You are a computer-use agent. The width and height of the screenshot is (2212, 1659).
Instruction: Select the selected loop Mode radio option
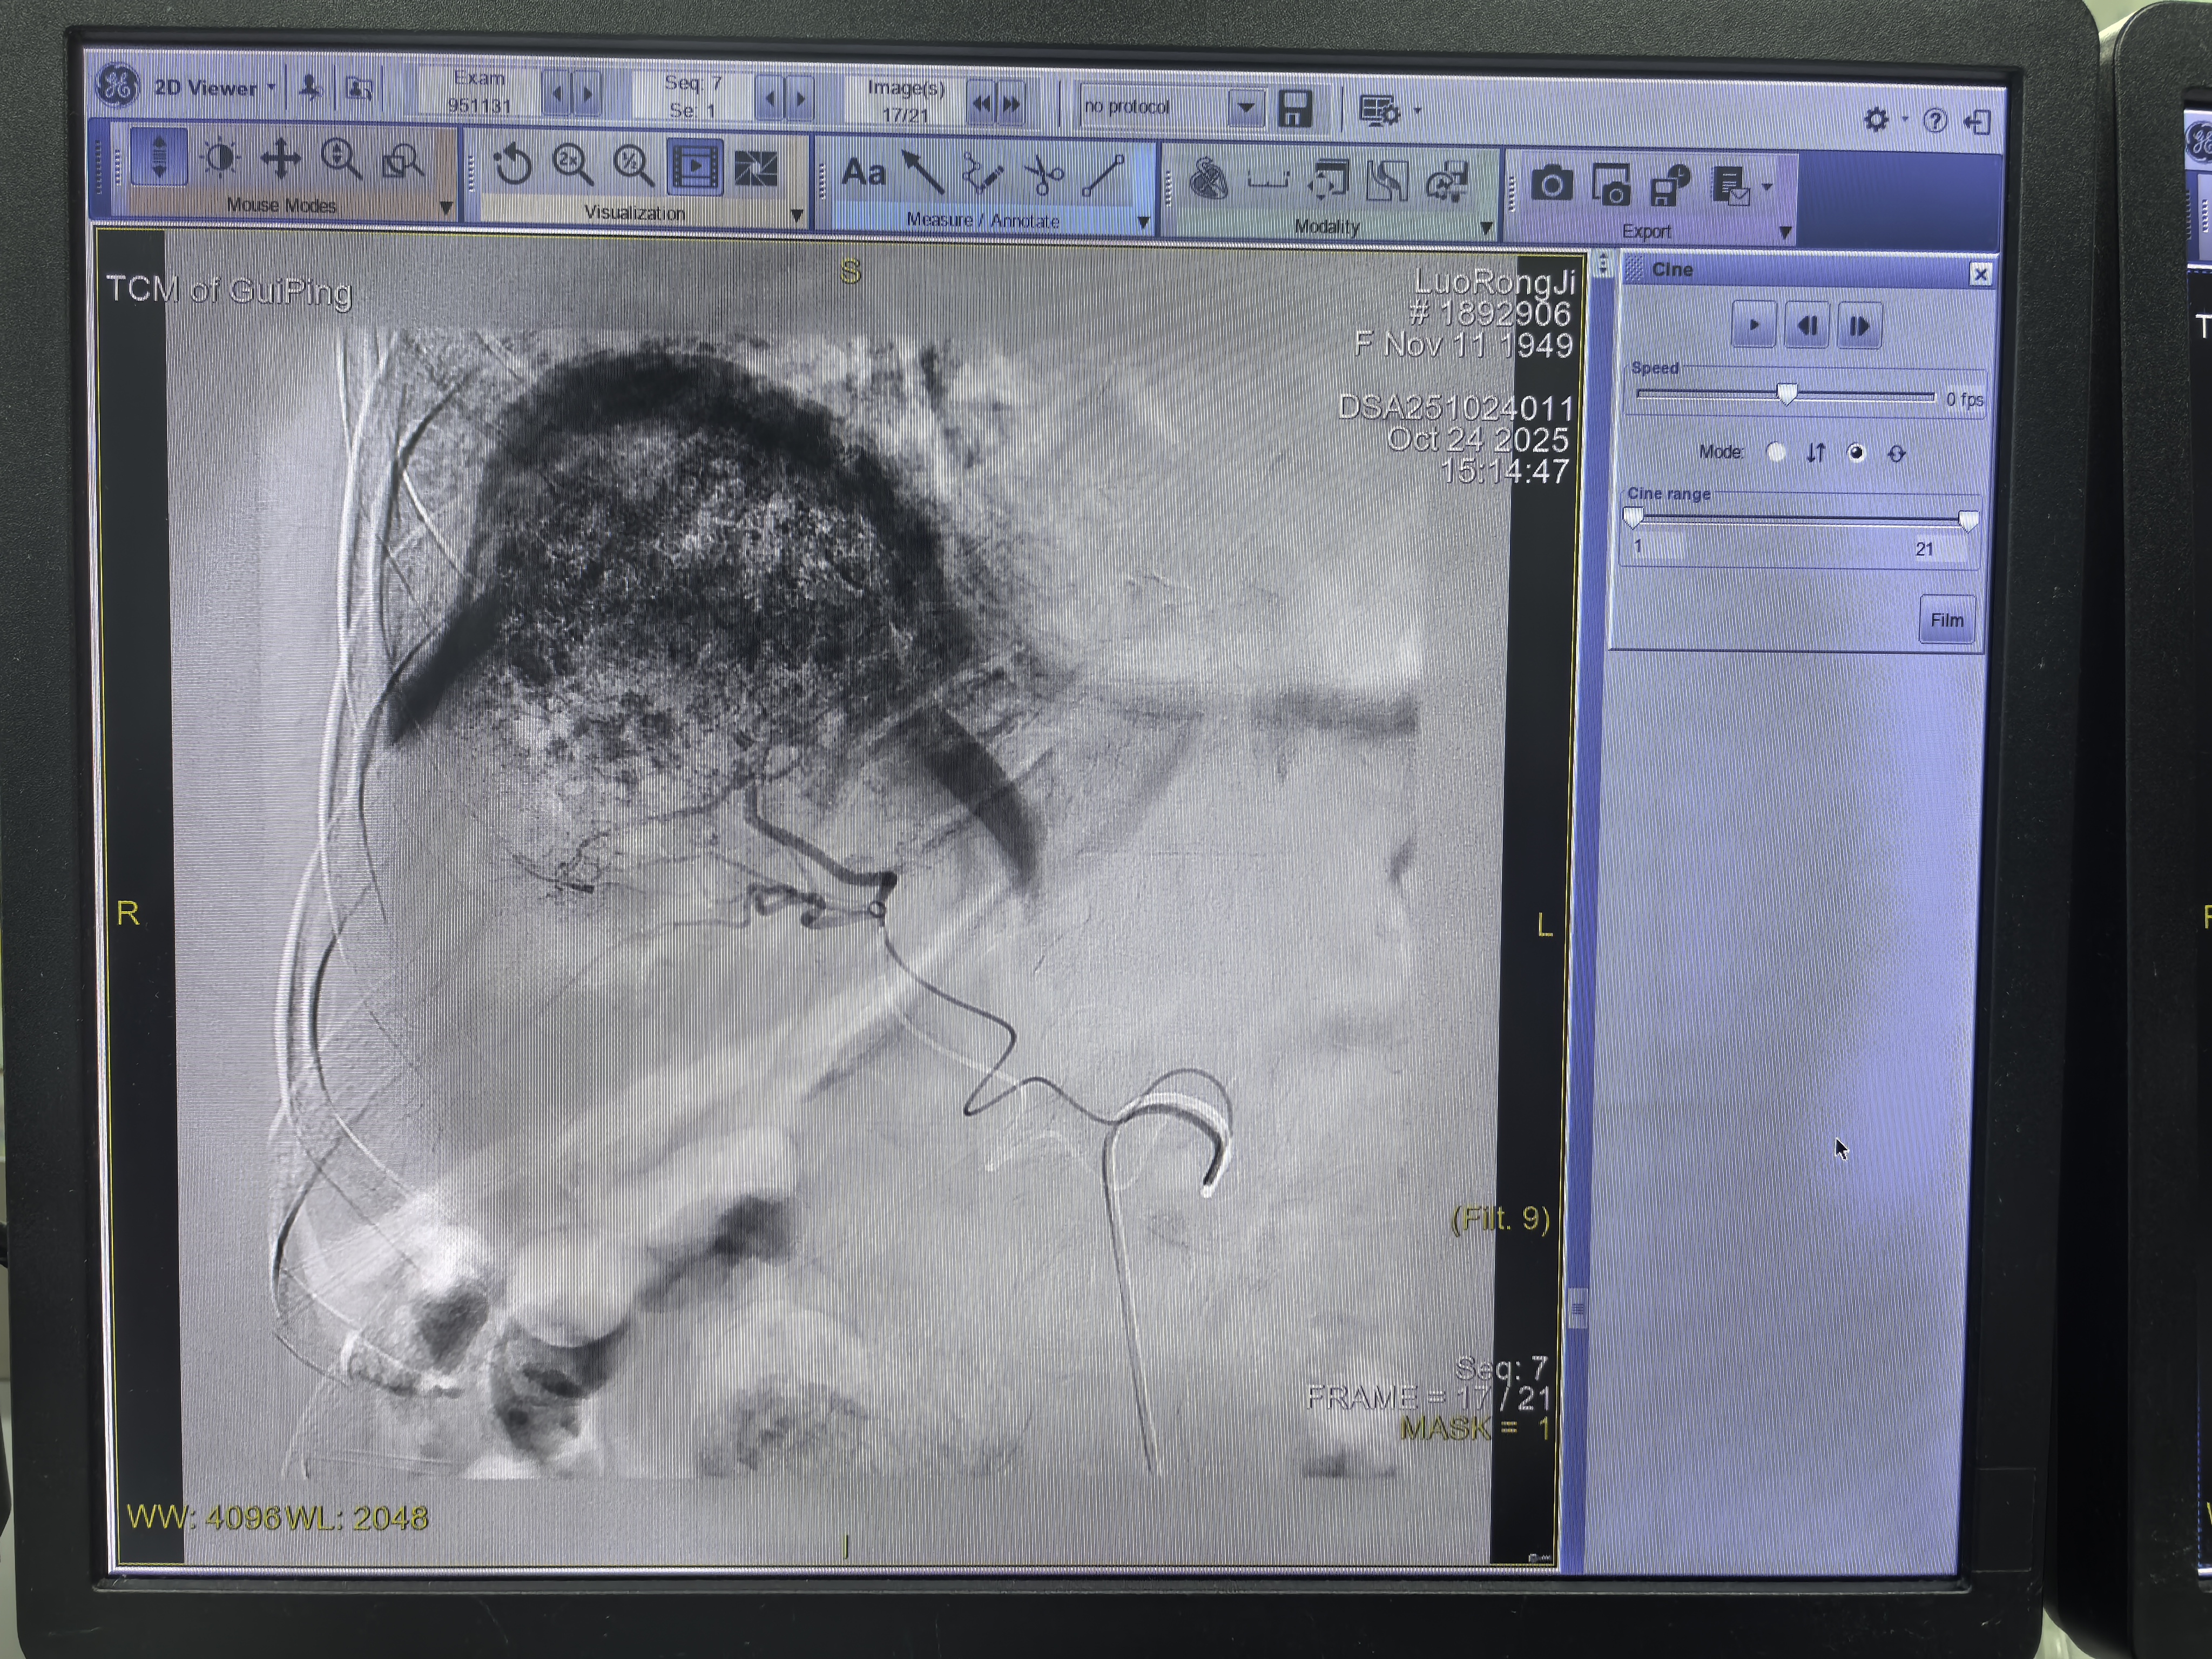[1856, 453]
